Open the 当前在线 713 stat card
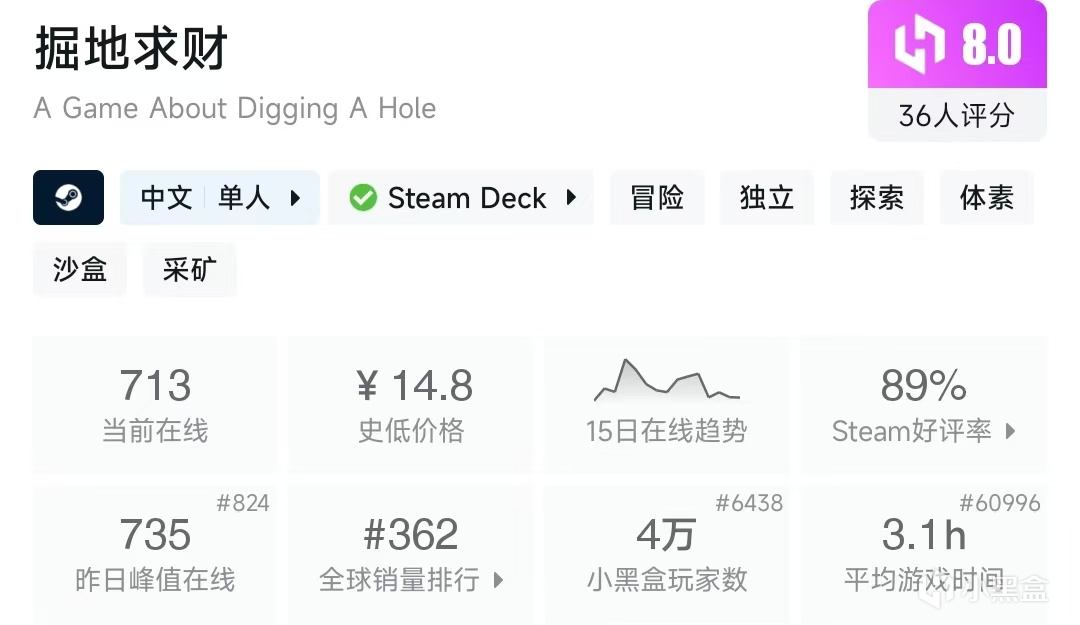This screenshot has width=1080, height=625. coord(155,404)
